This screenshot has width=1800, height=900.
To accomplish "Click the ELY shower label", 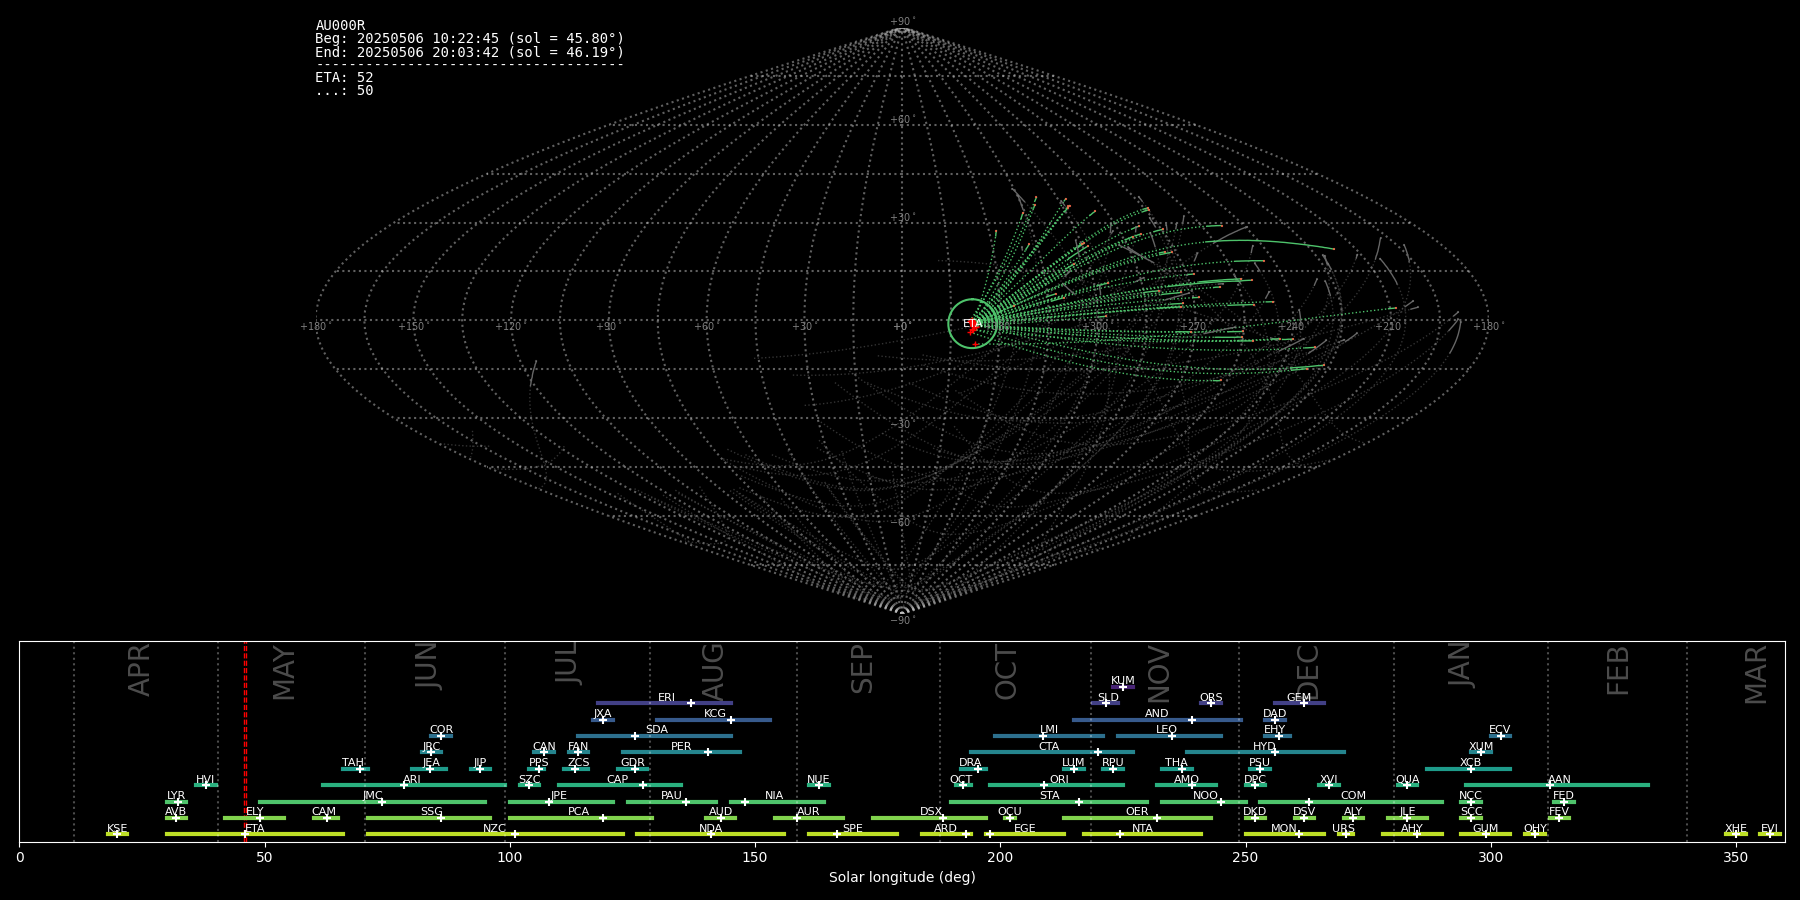I will coord(255,812).
